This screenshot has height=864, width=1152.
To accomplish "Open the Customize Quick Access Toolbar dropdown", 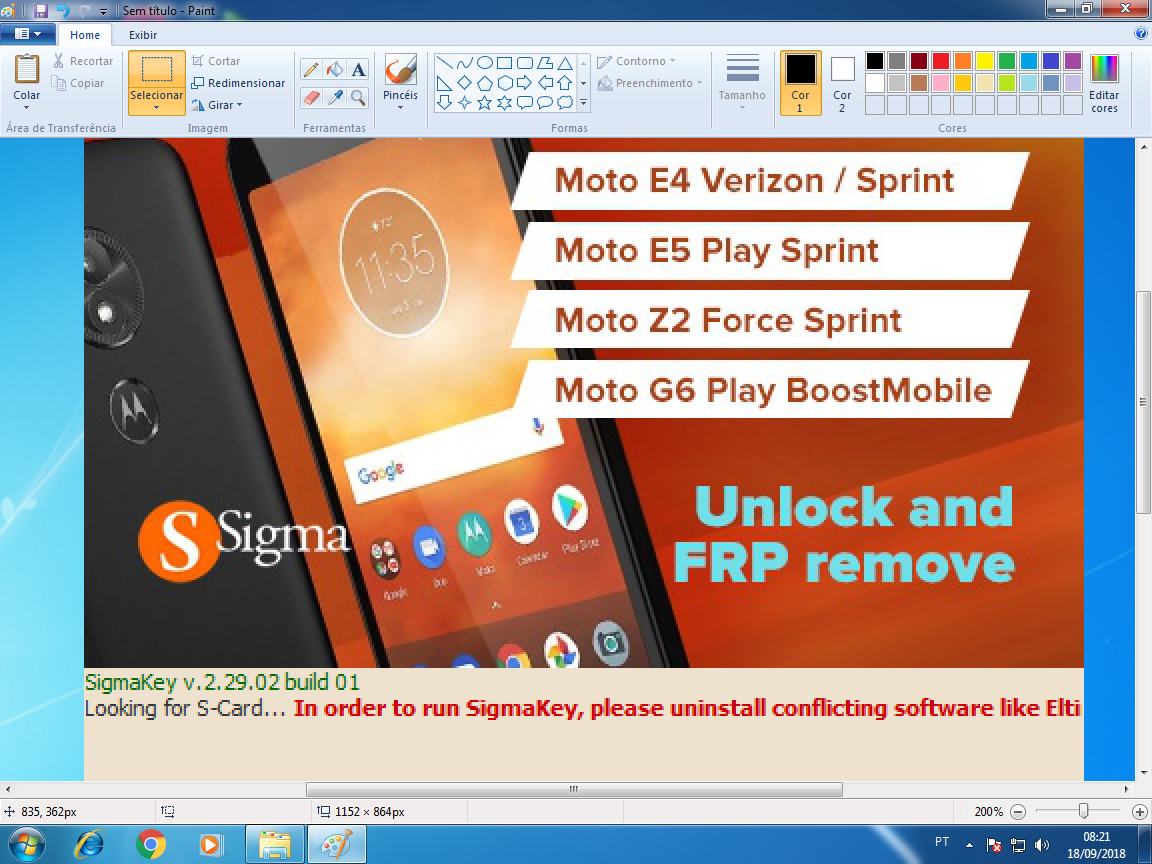I will (104, 11).
